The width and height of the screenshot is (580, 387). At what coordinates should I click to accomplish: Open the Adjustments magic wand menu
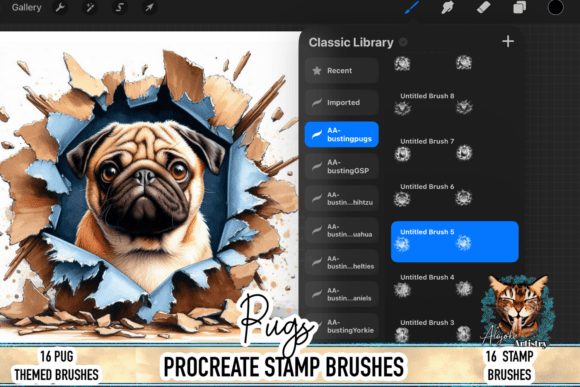(x=90, y=7)
